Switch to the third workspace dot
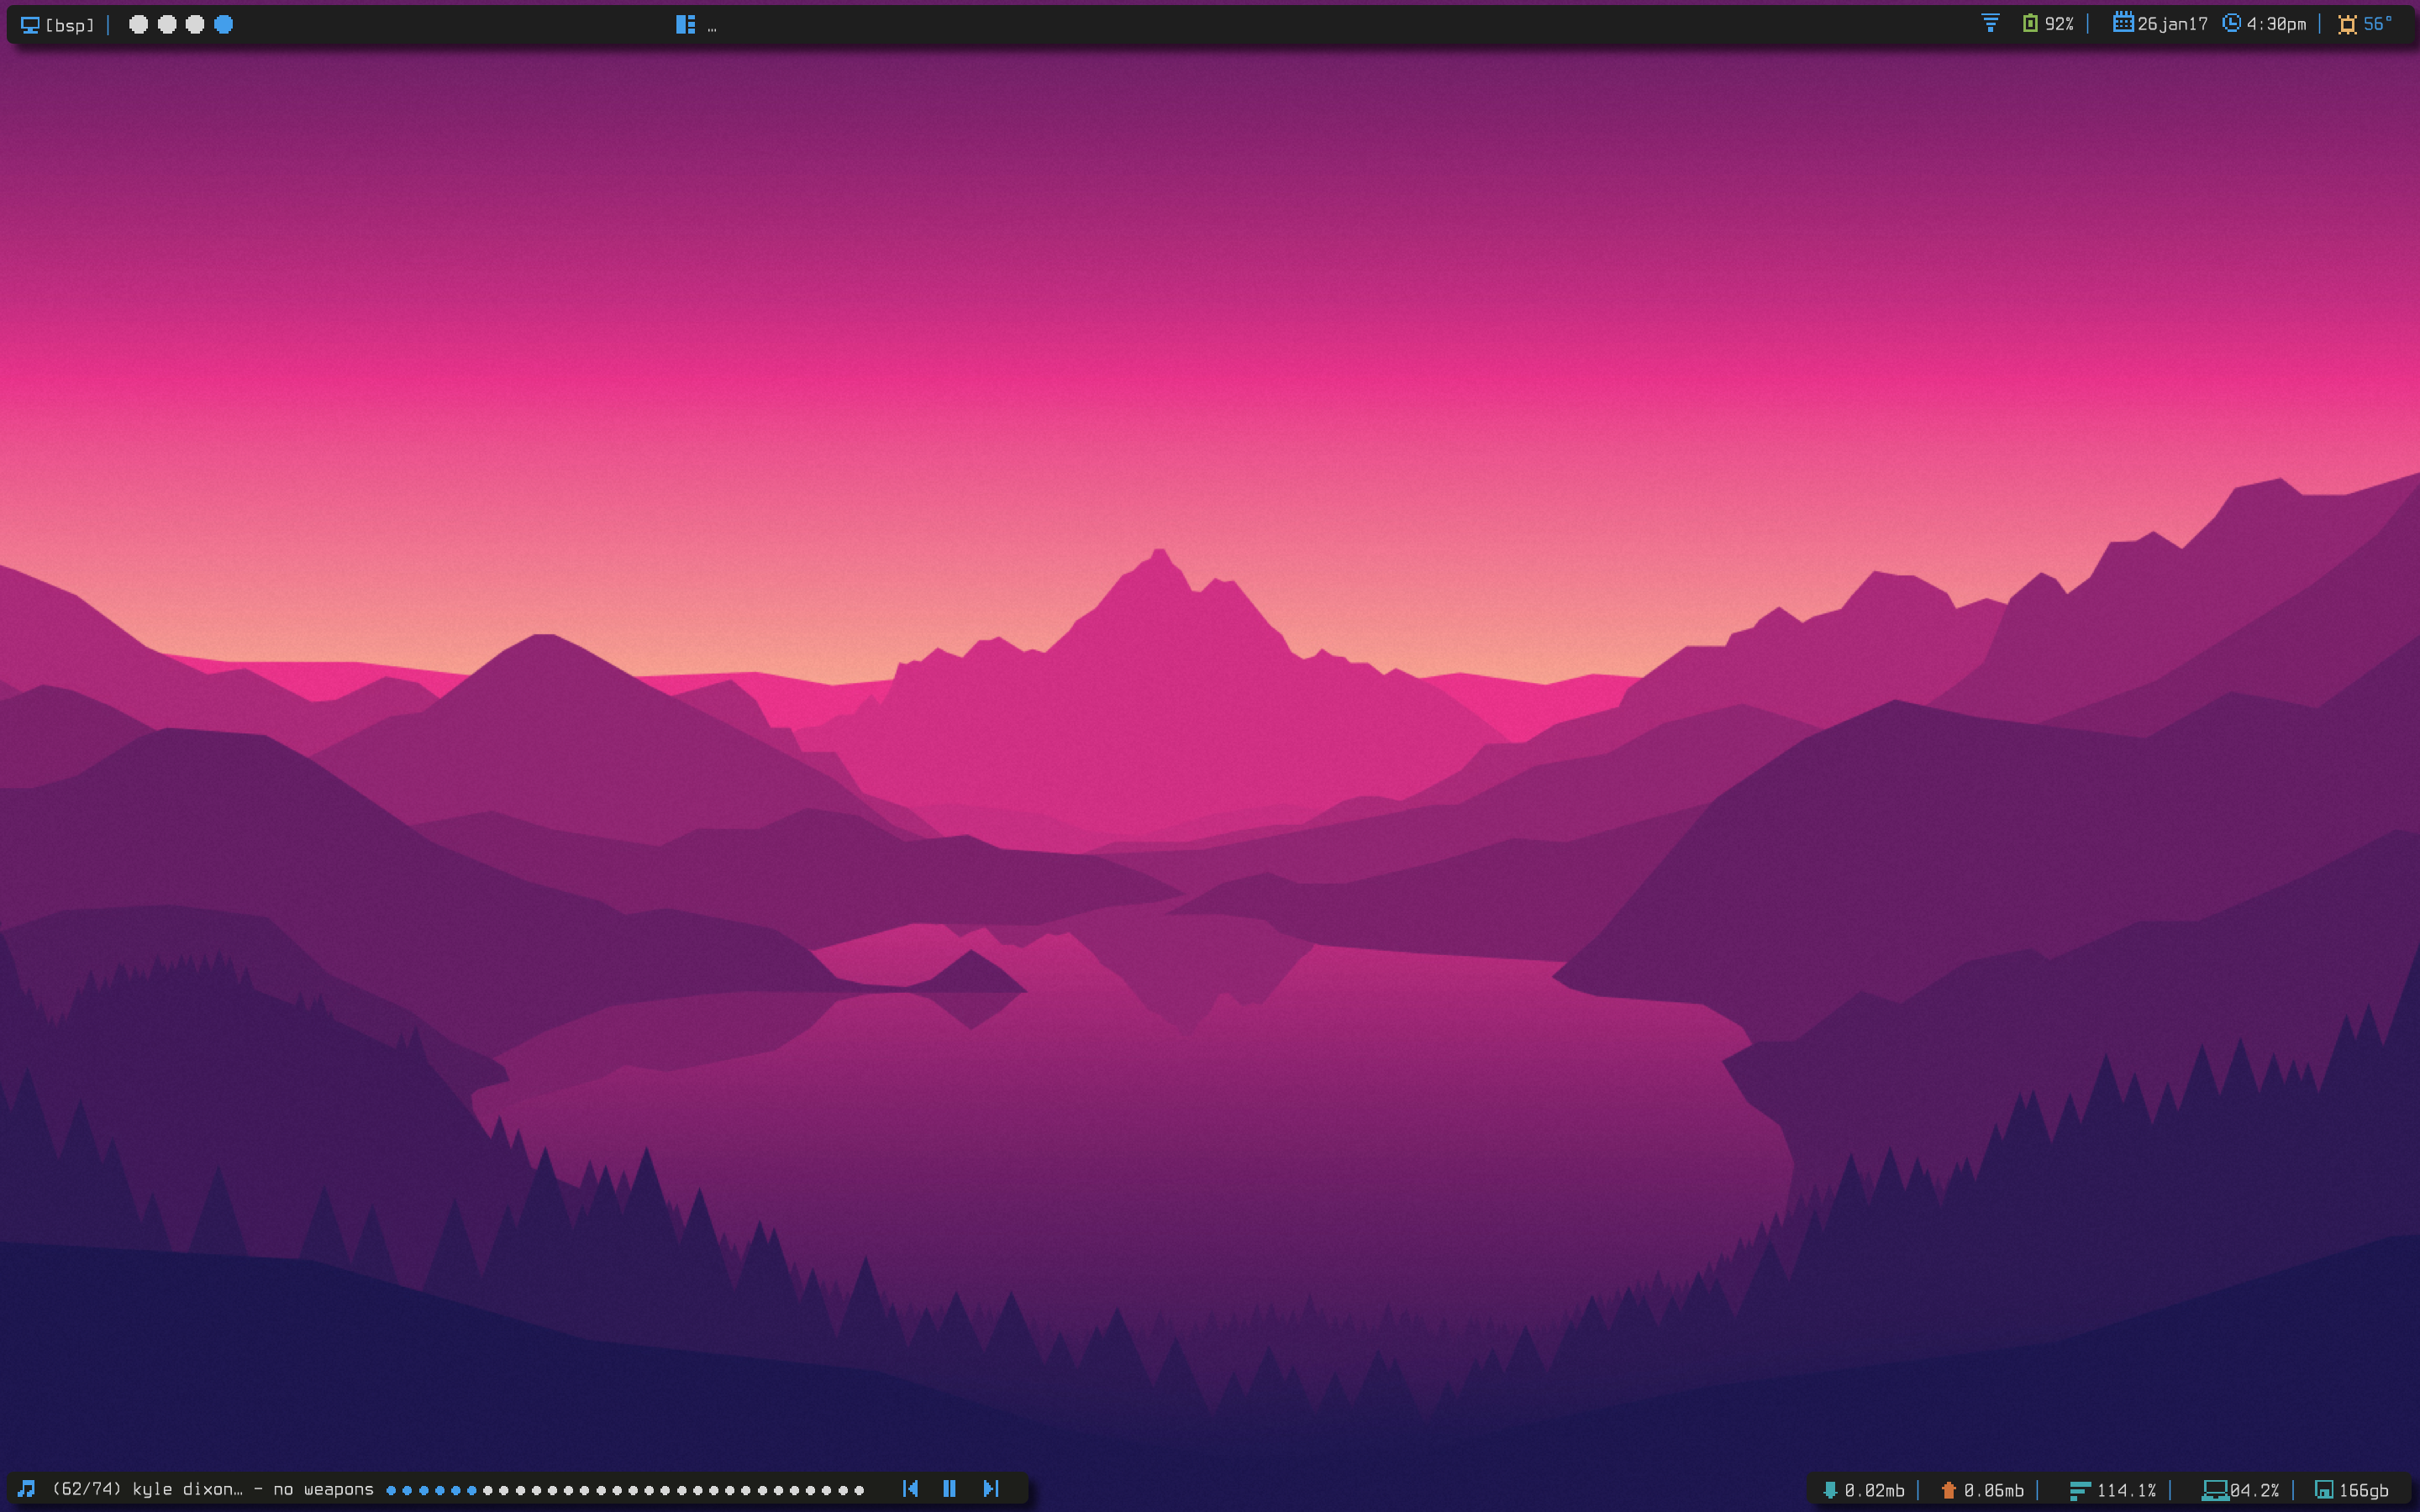This screenshot has width=2420, height=1512. pyautogui.click(x=195, y=24)
